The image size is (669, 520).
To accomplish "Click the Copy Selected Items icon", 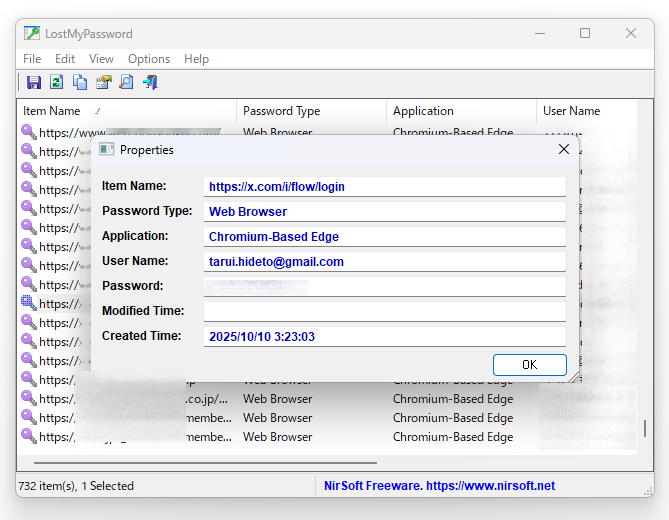I will [80, 82].
